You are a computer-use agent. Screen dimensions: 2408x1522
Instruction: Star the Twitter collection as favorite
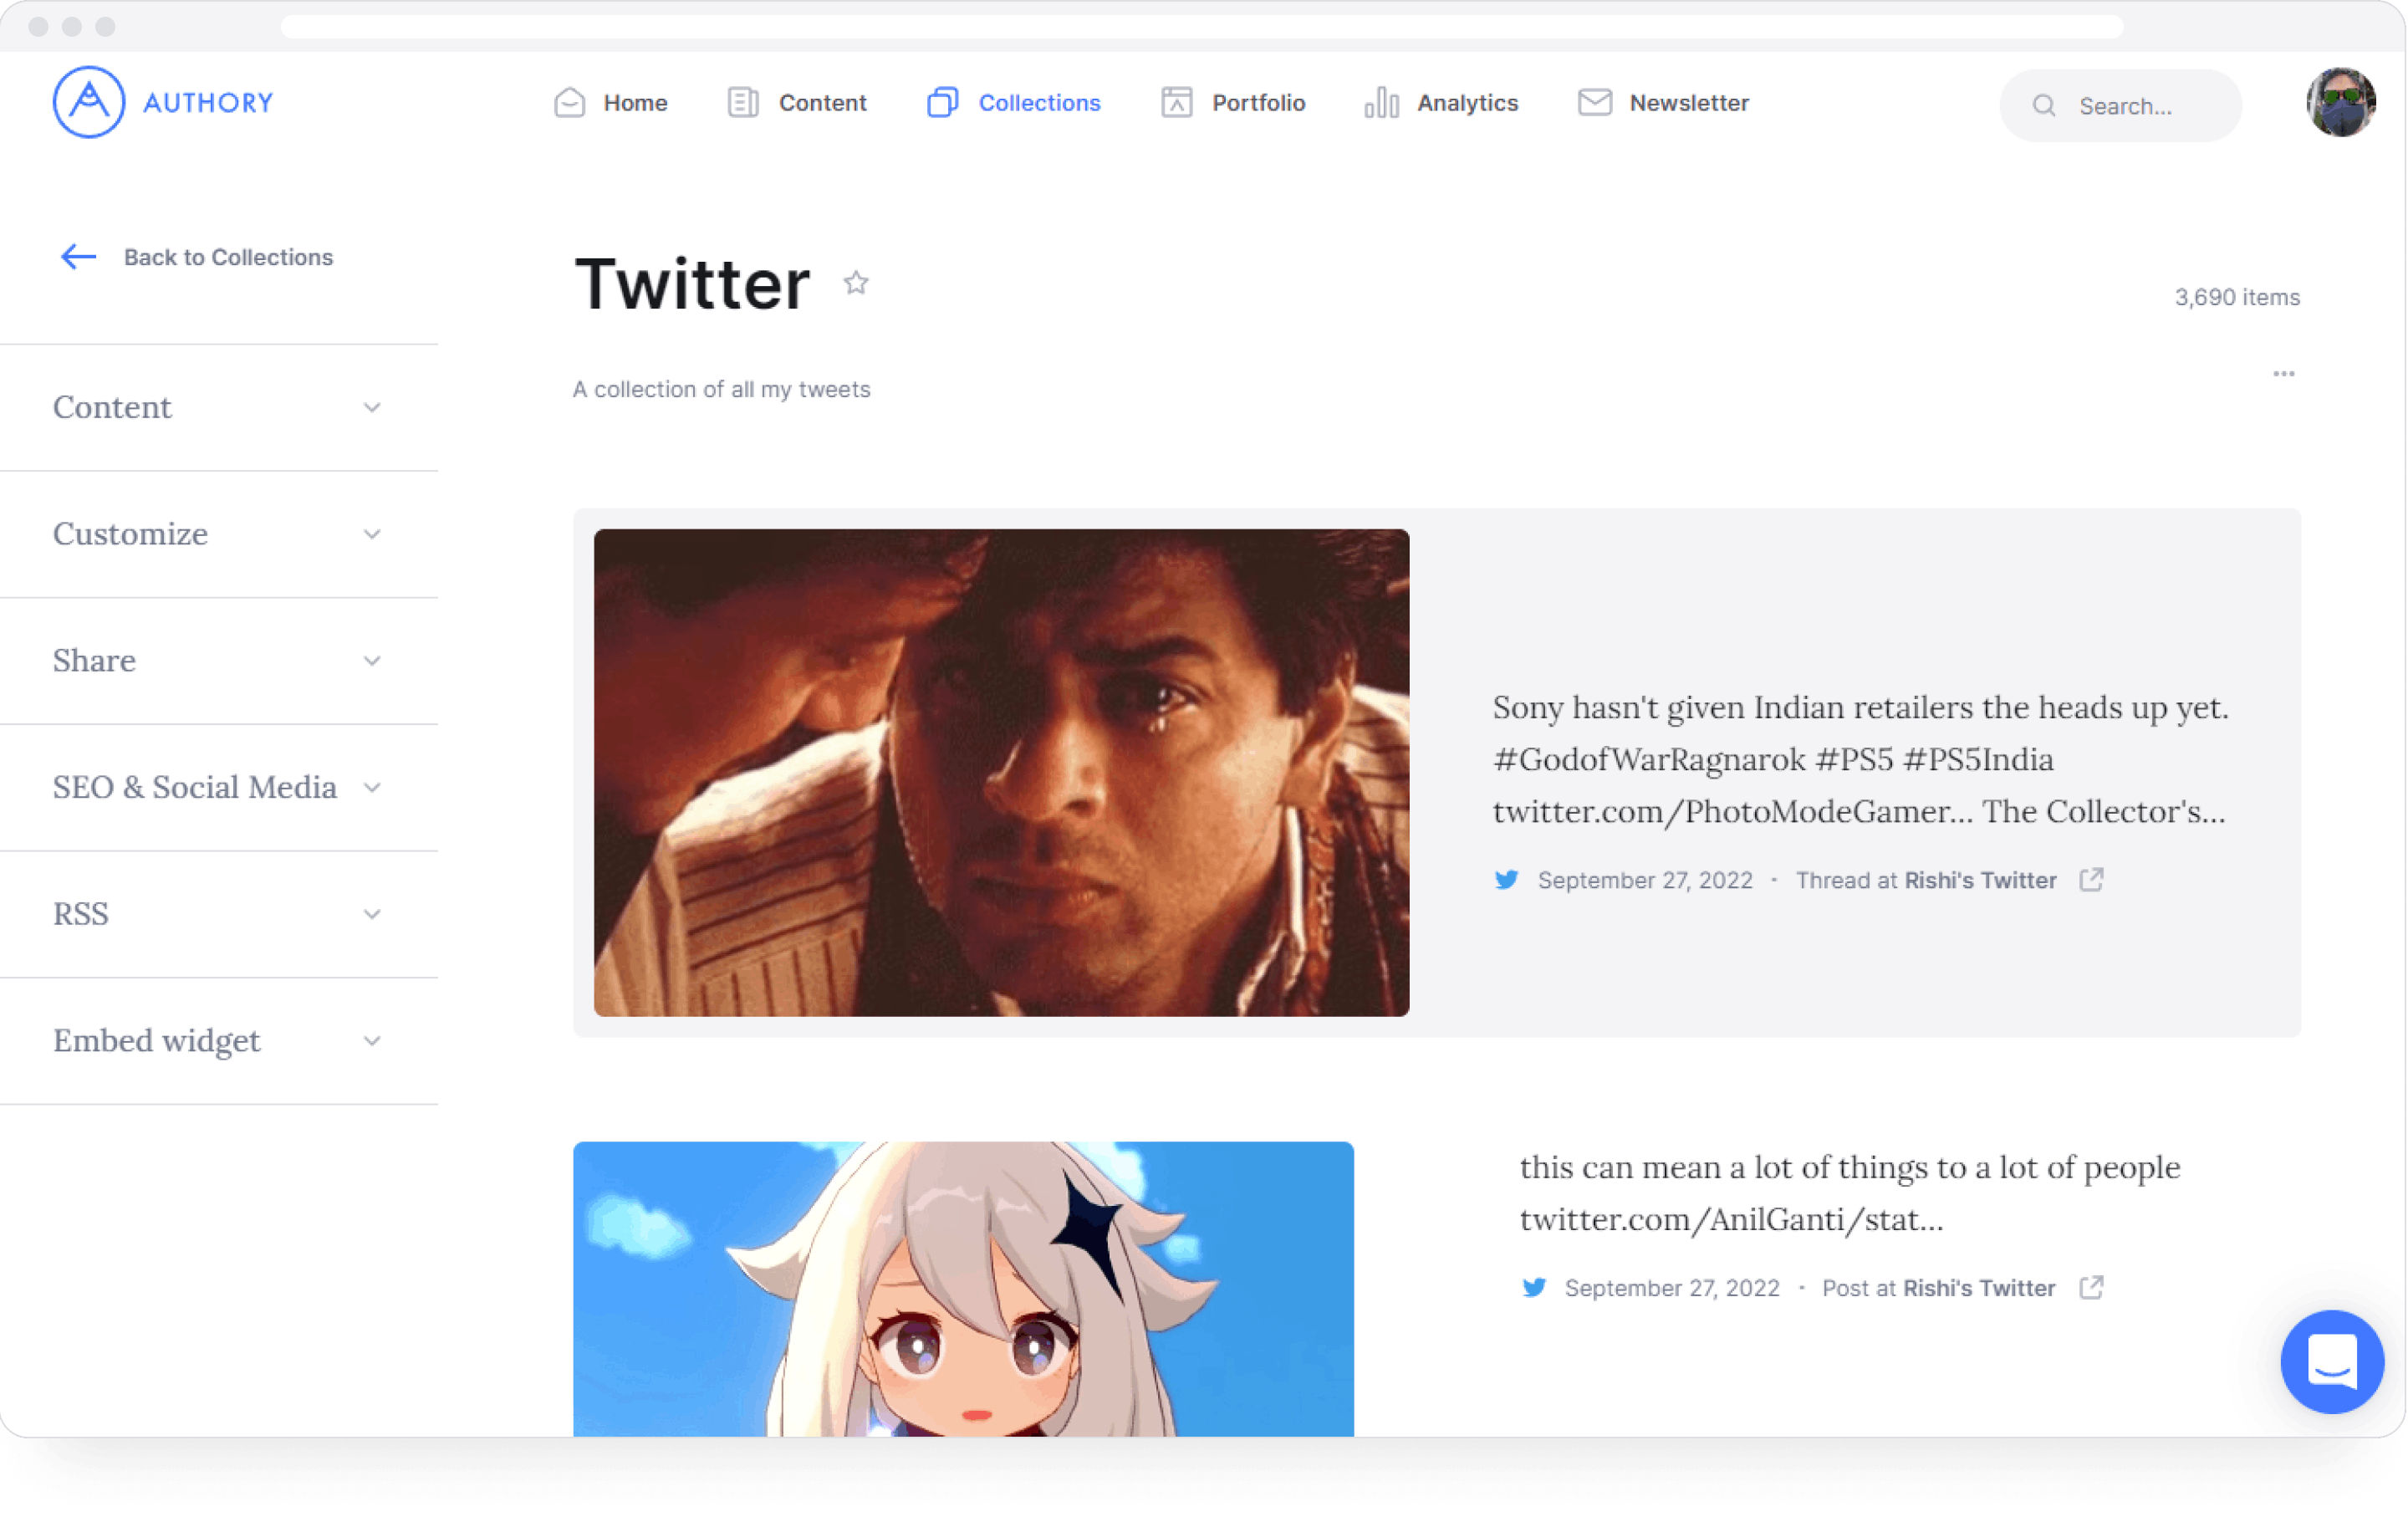pyautogui.click(x=855, y=283)
